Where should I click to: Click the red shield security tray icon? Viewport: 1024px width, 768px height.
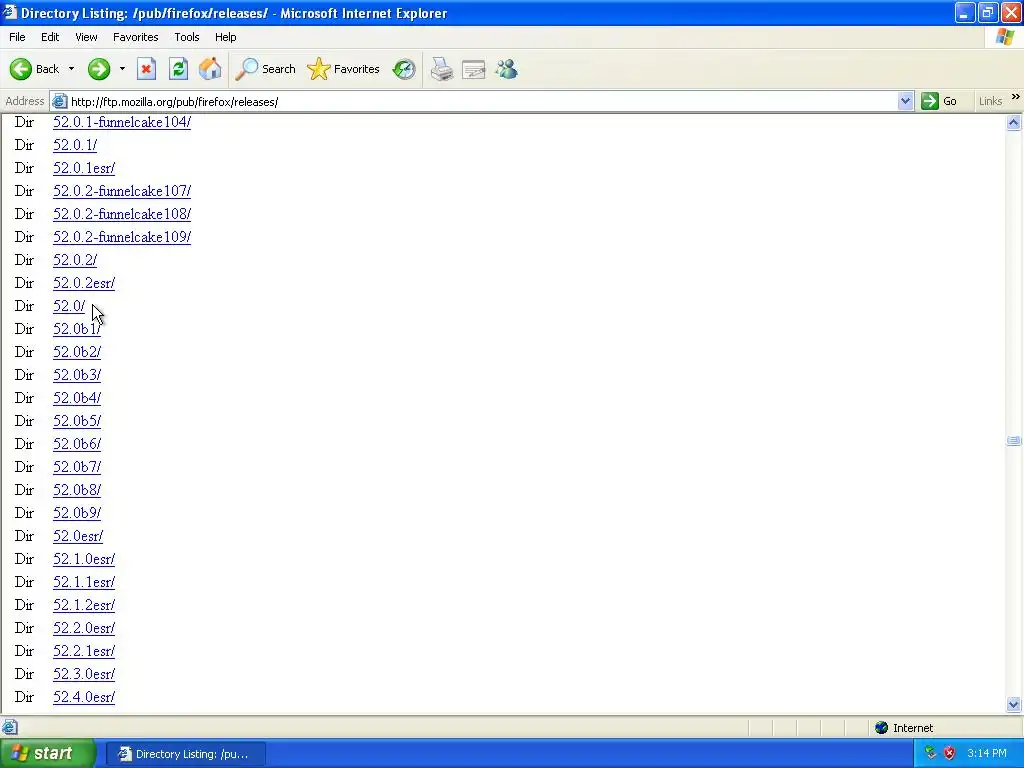tap(949, 753)
